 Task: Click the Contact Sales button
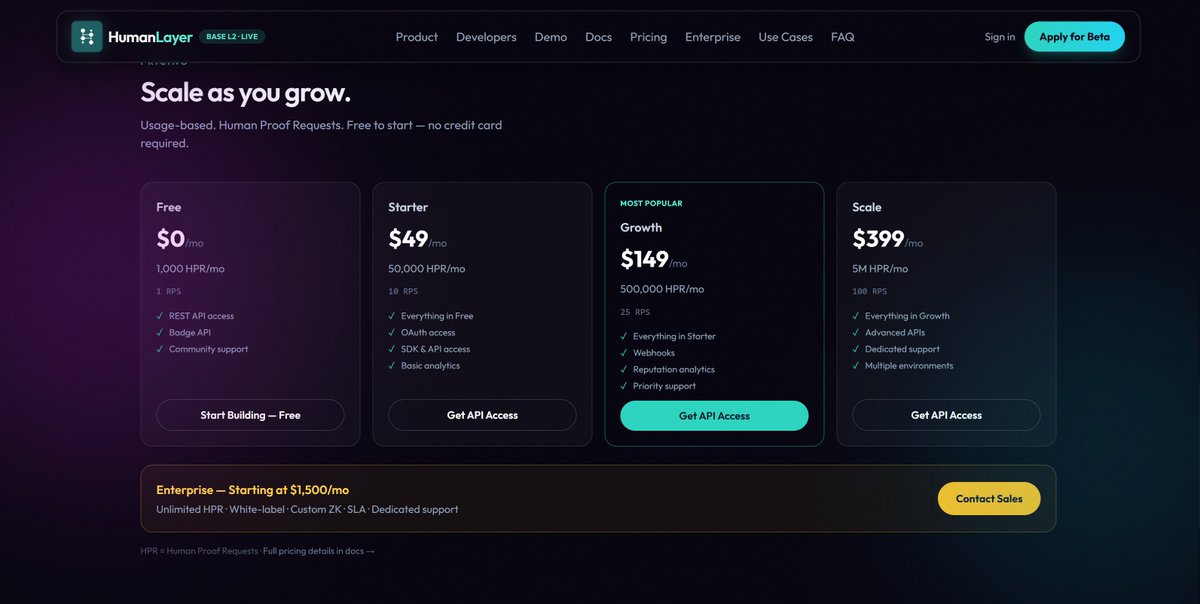(989, 499)
